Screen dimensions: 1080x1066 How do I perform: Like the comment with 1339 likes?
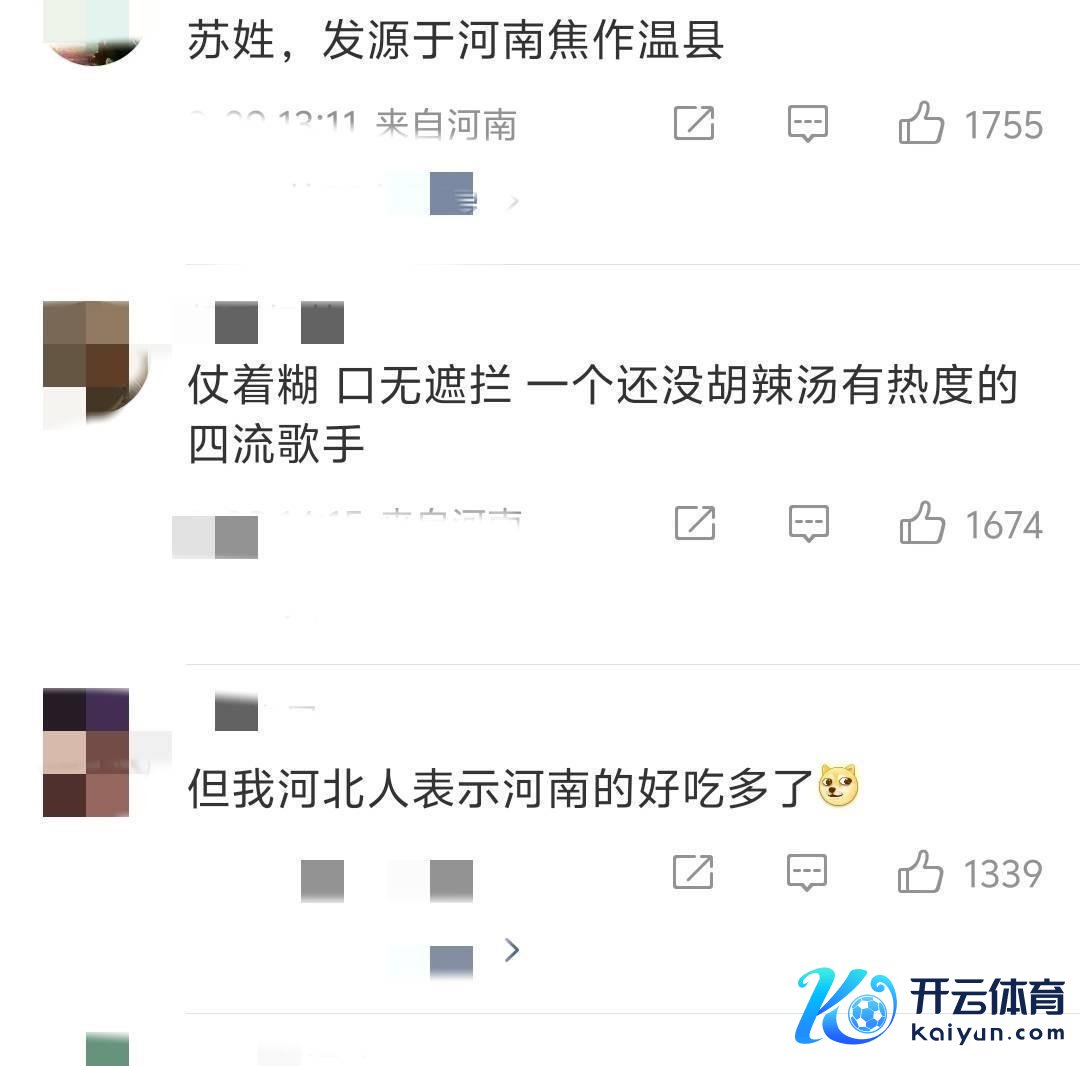point(920,872)
